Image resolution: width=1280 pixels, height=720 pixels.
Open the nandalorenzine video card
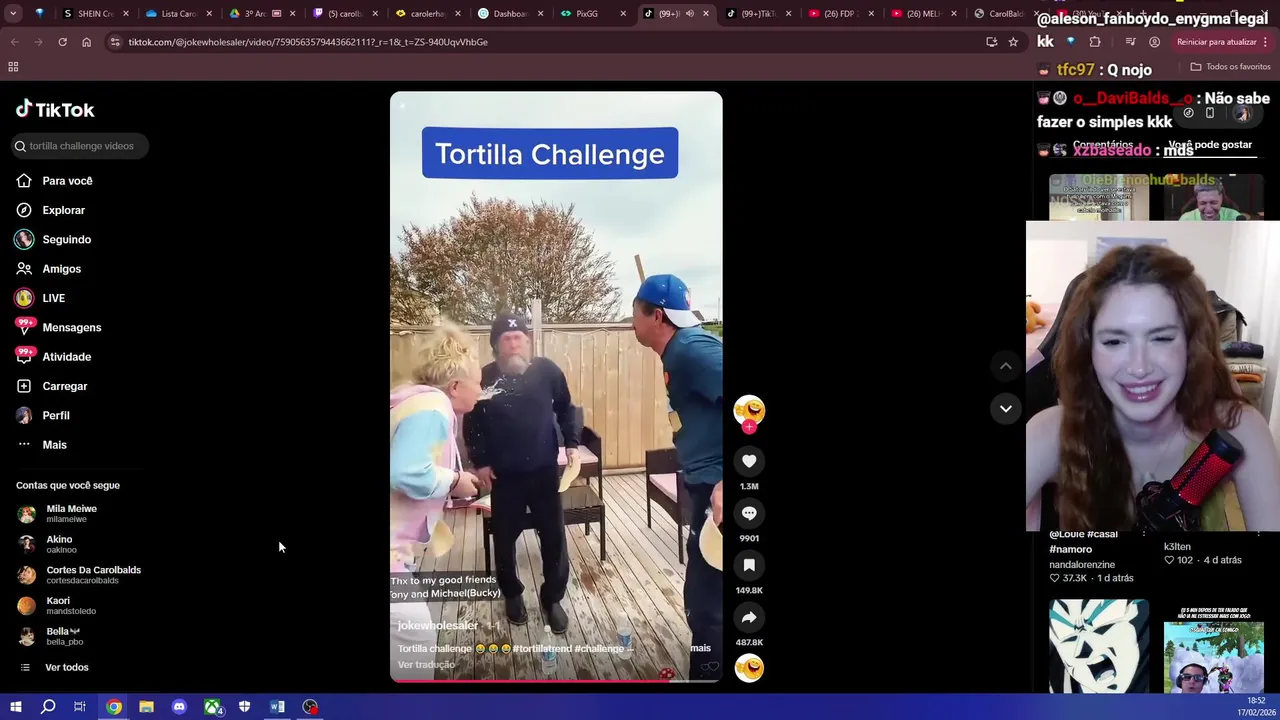pyautogui.click(x=1099, y=556)
